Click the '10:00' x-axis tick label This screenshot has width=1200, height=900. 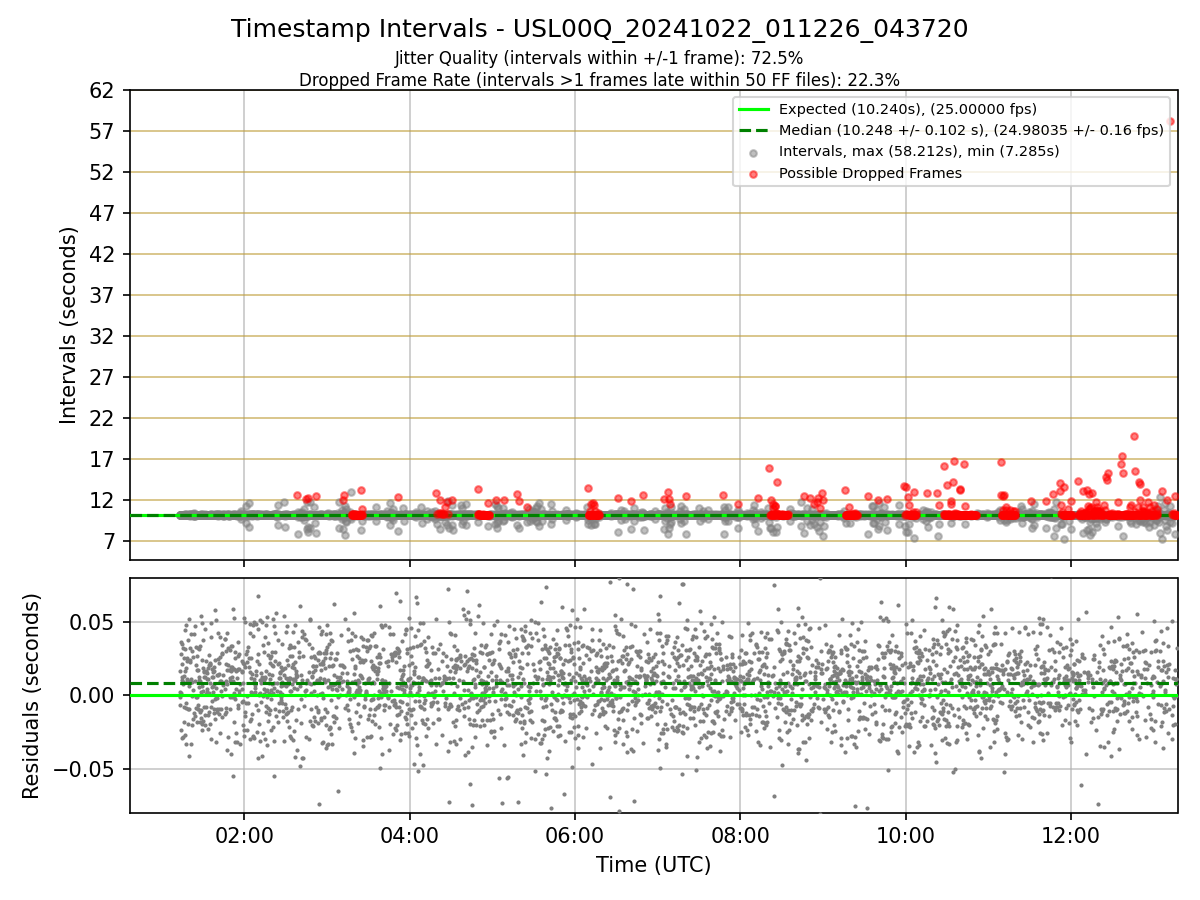point(905,834)
